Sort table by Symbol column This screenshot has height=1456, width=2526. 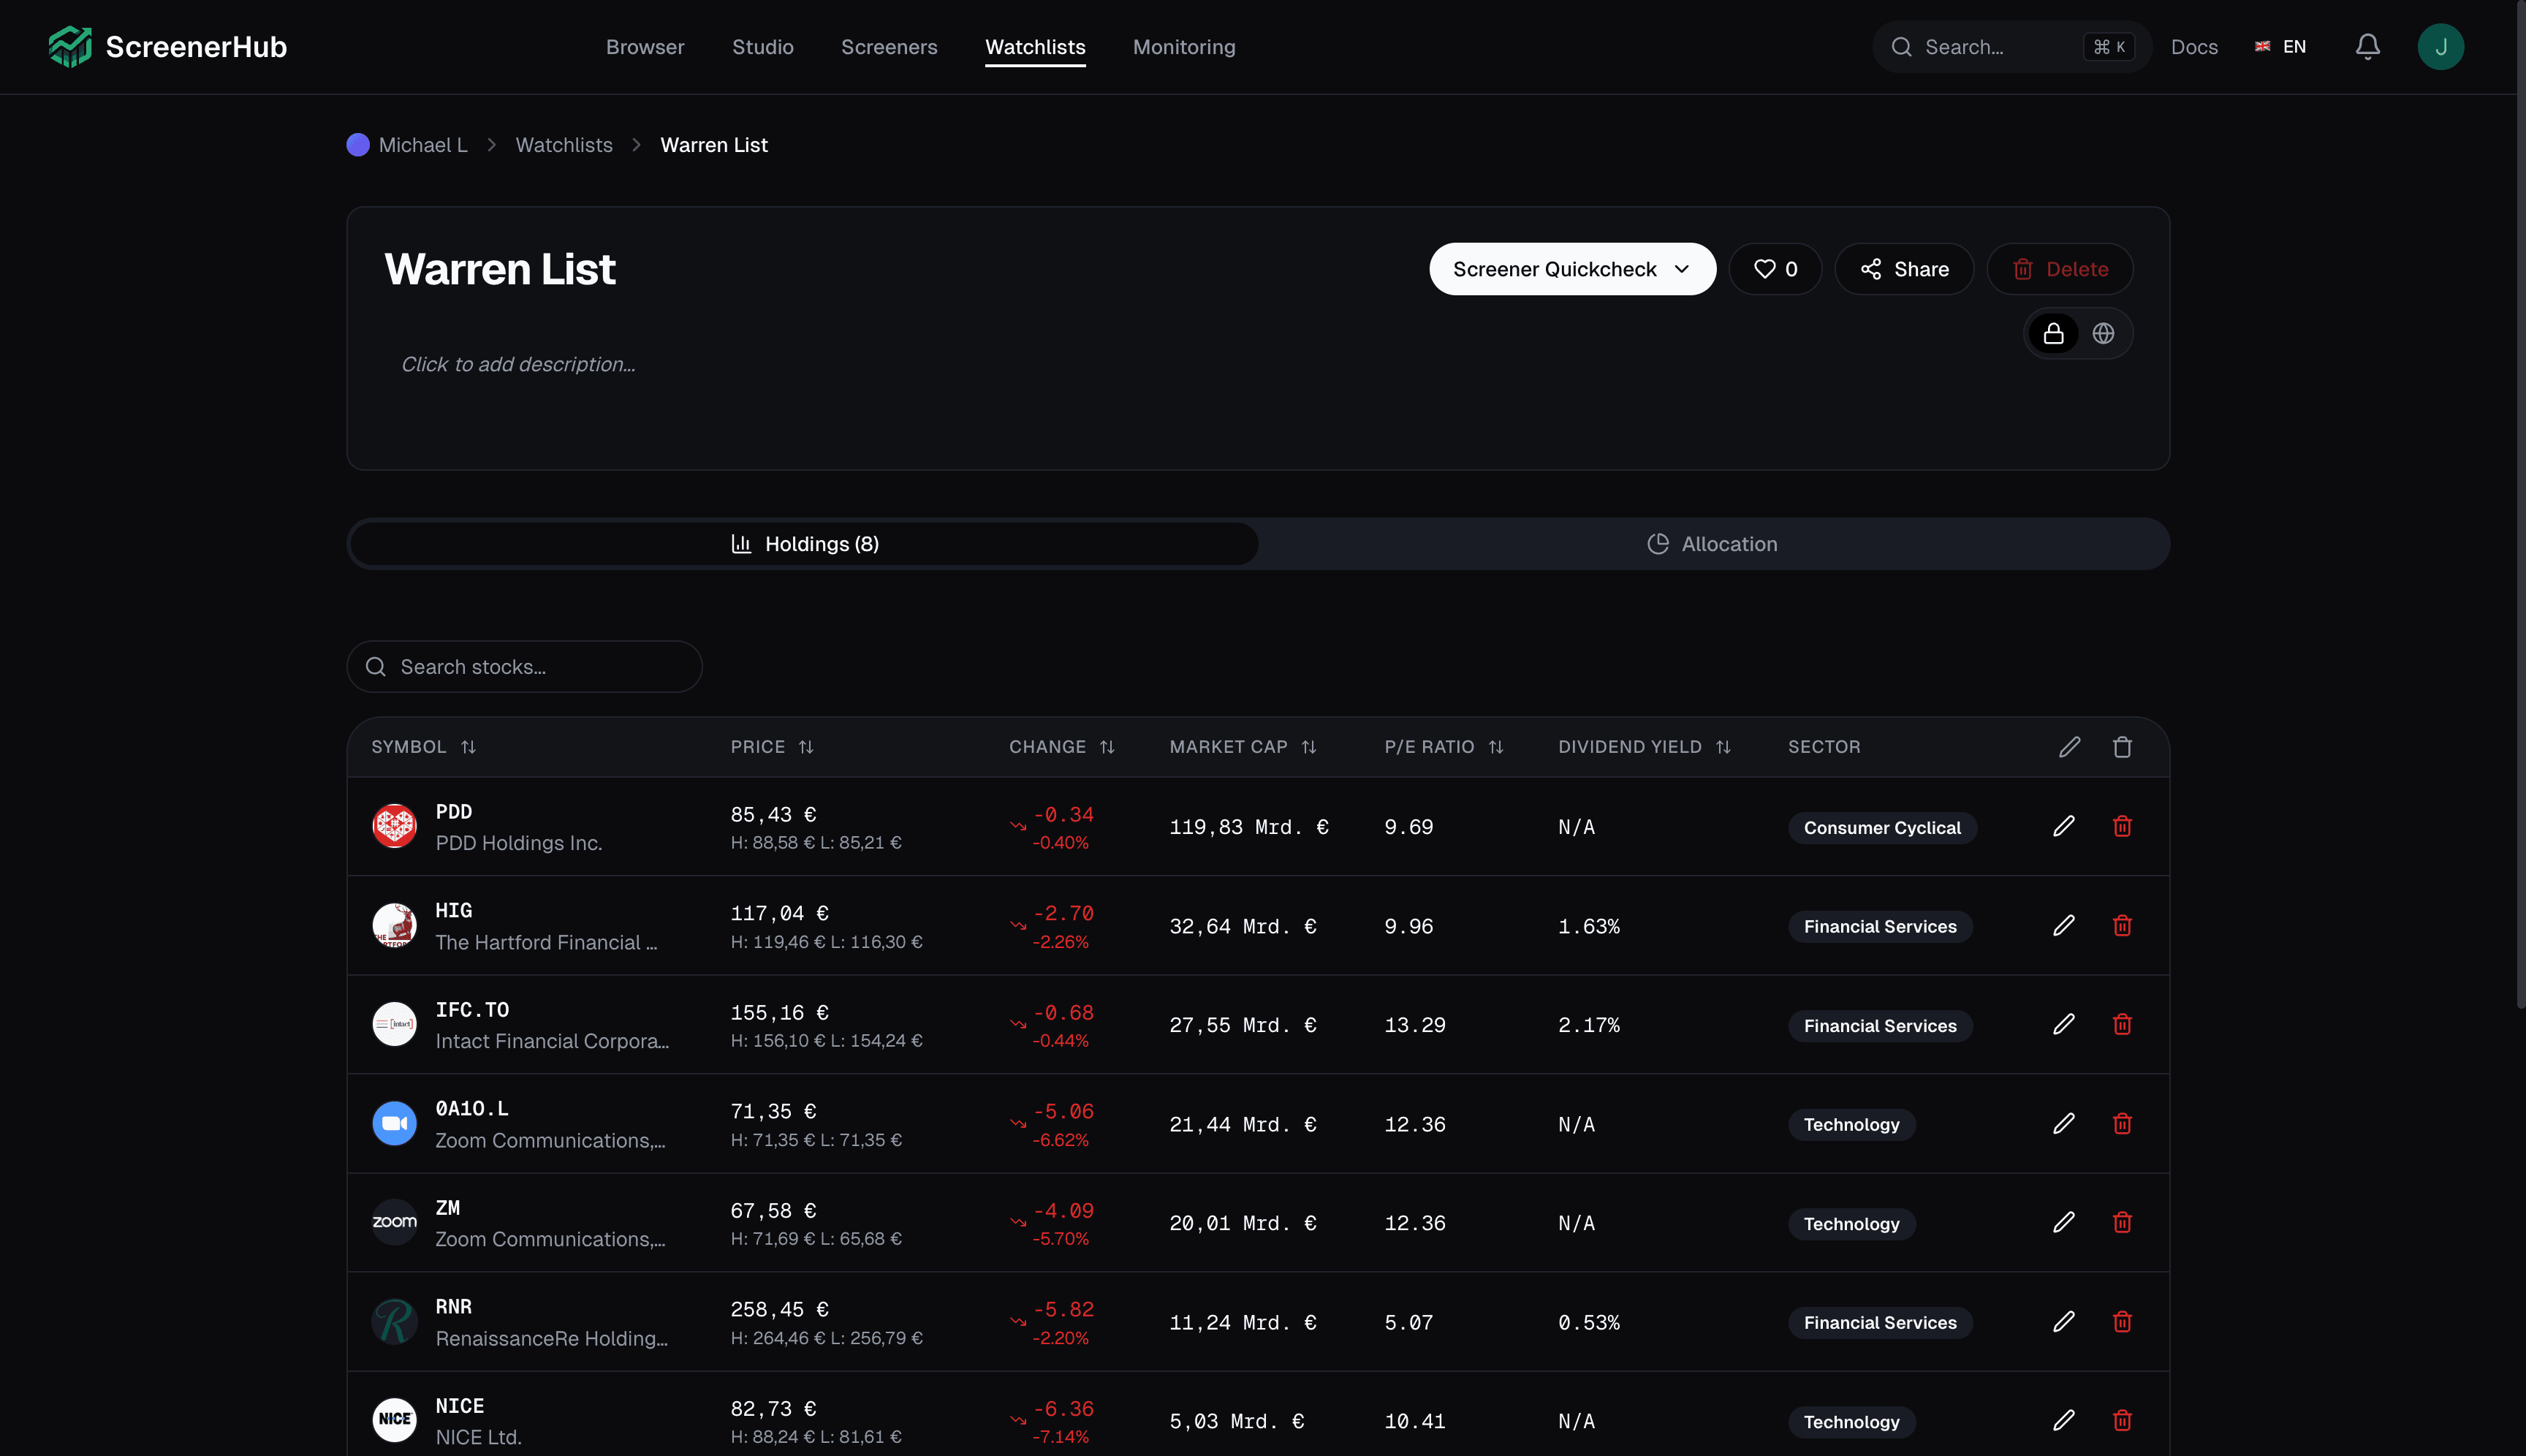424,747
